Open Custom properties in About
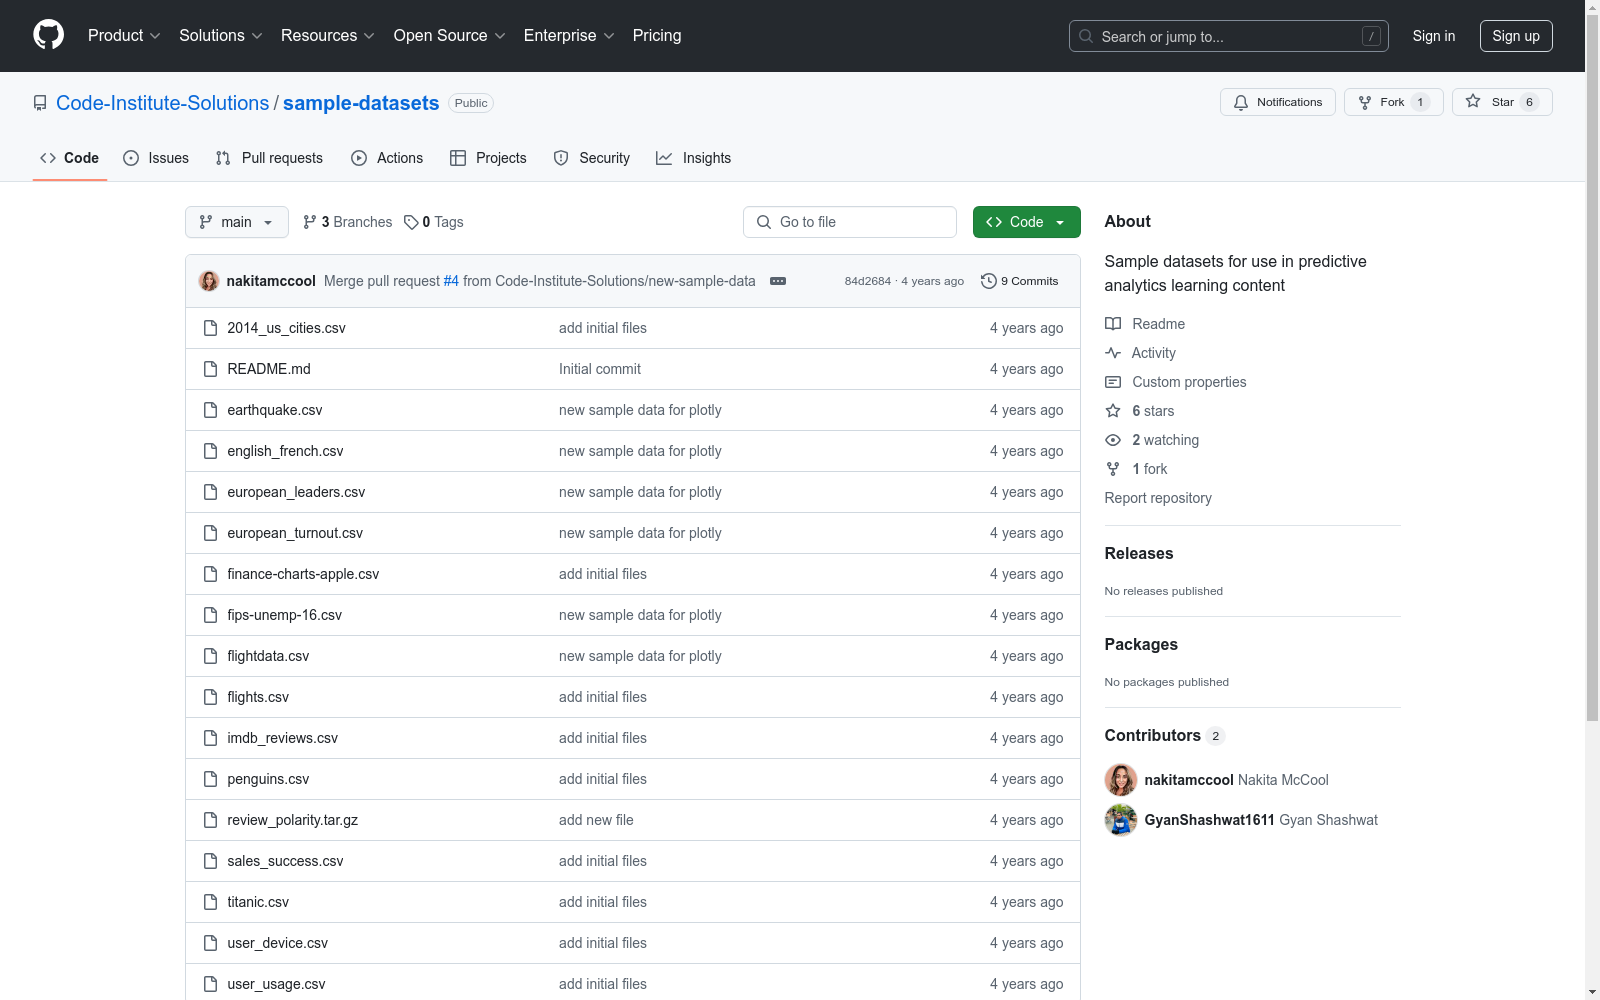 [x=1176, y=382]
